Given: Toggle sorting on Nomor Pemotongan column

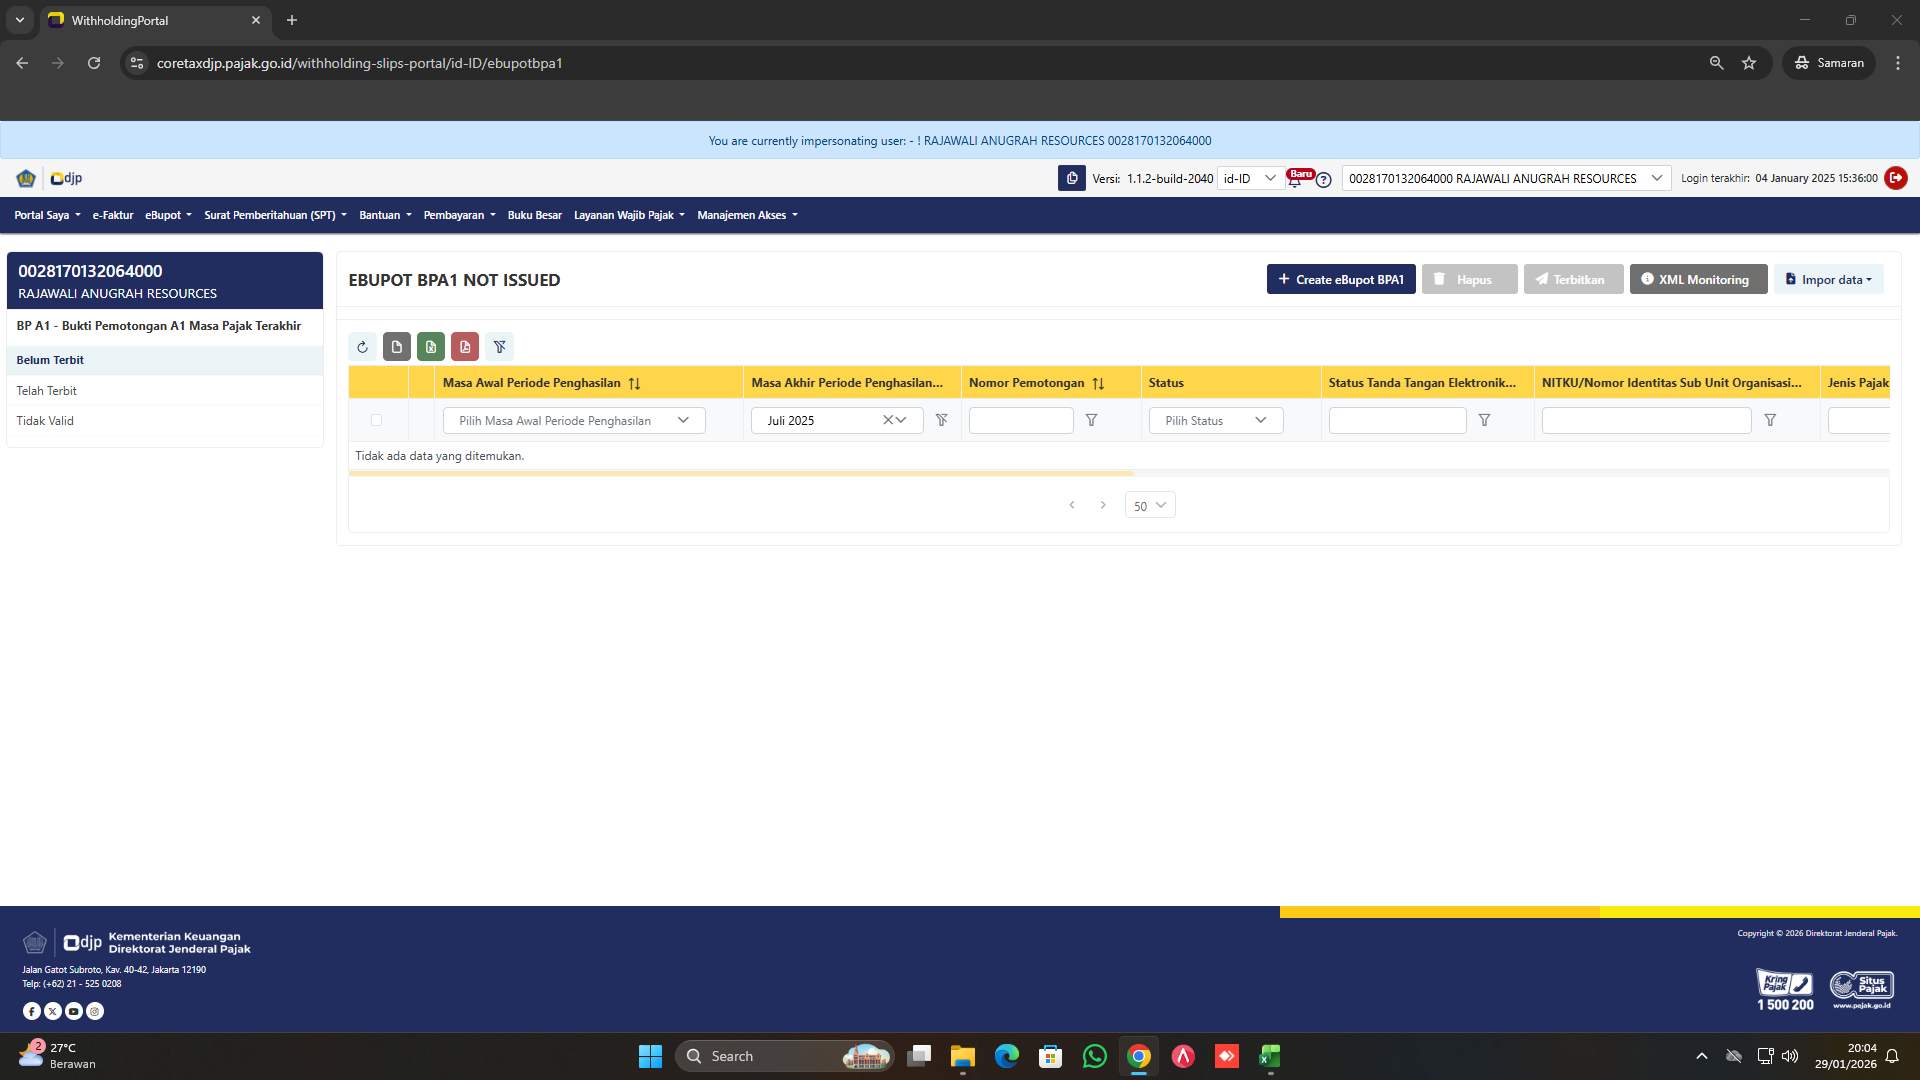Looking at the screenshot, I should click(x=1099, y=382).
